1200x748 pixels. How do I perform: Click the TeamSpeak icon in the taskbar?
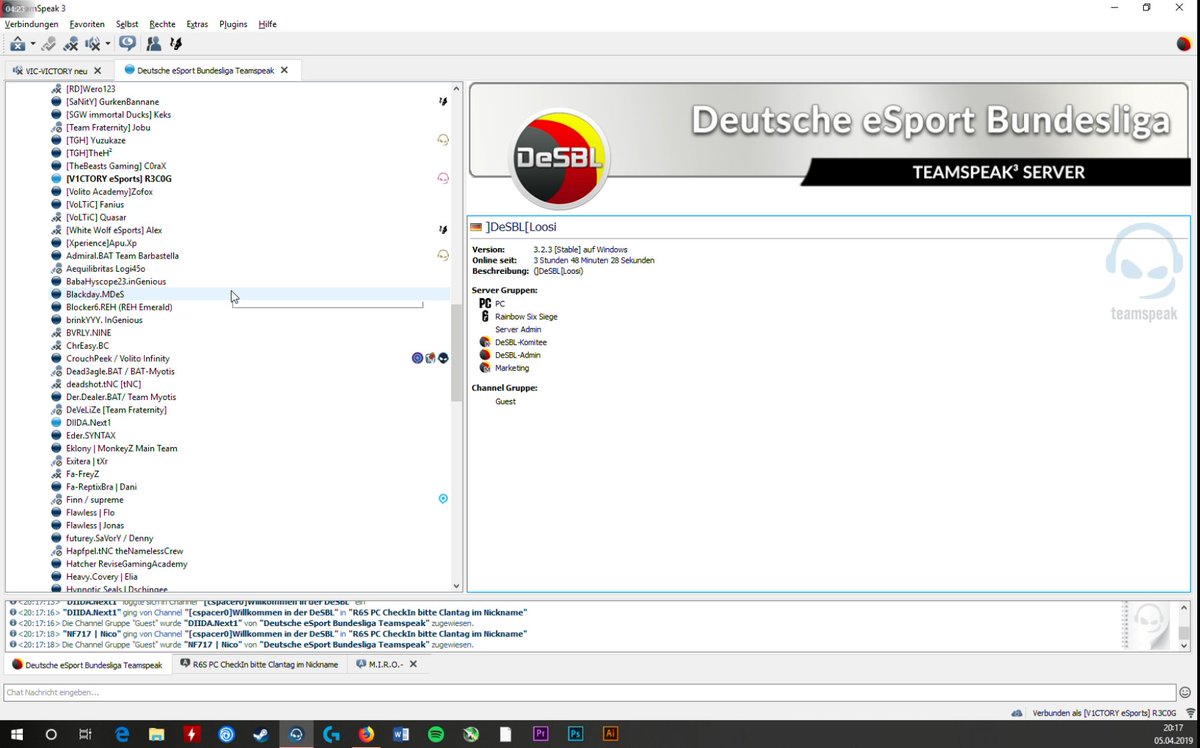296,734
